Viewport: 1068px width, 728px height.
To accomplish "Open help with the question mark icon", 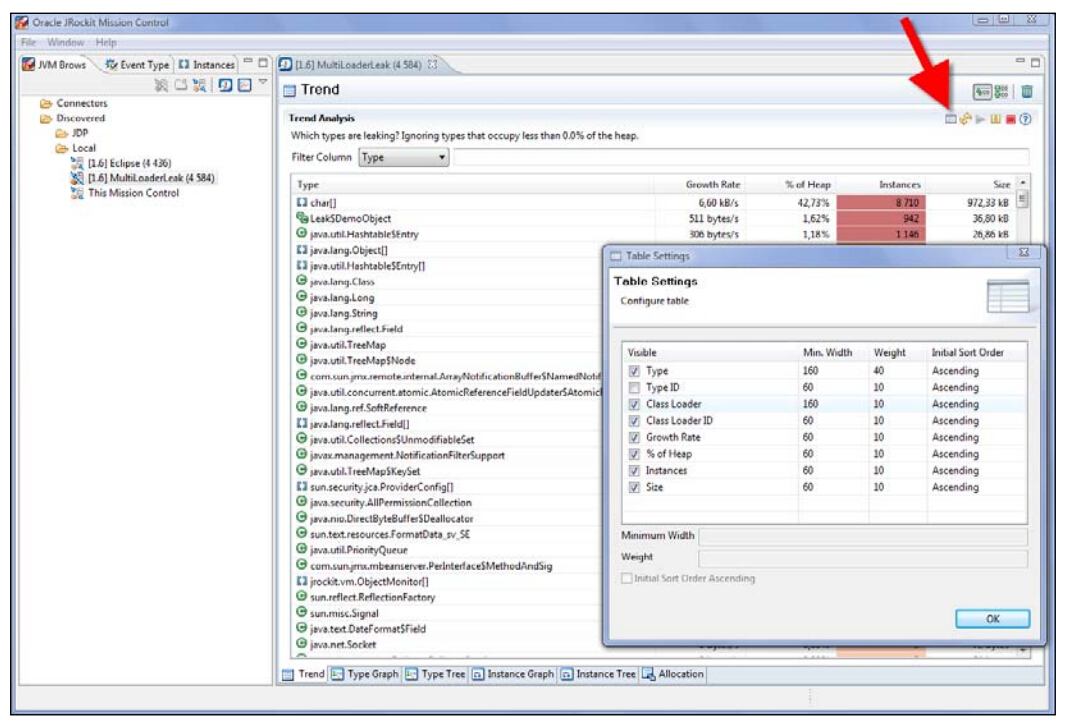I will coord(1026,119).
